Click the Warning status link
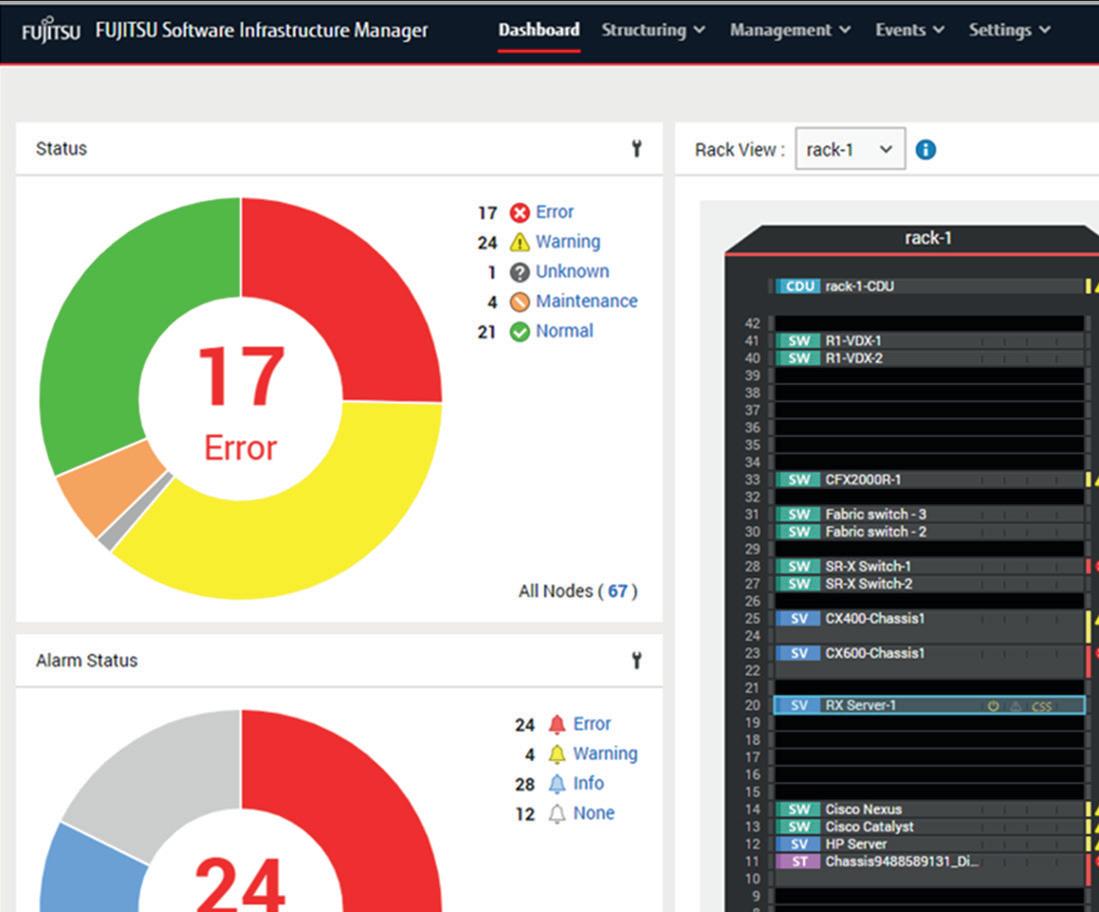Screen dimensions: 1099x912 (x=568, y=241)
